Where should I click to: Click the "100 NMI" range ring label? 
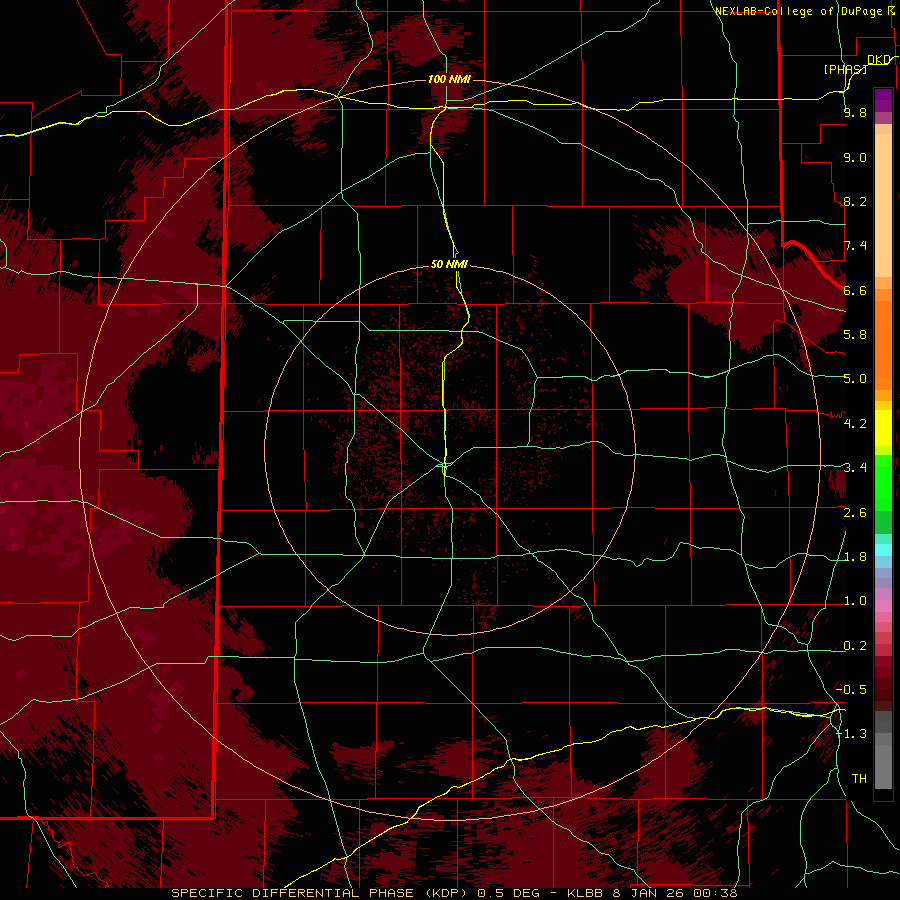(449, 79)
